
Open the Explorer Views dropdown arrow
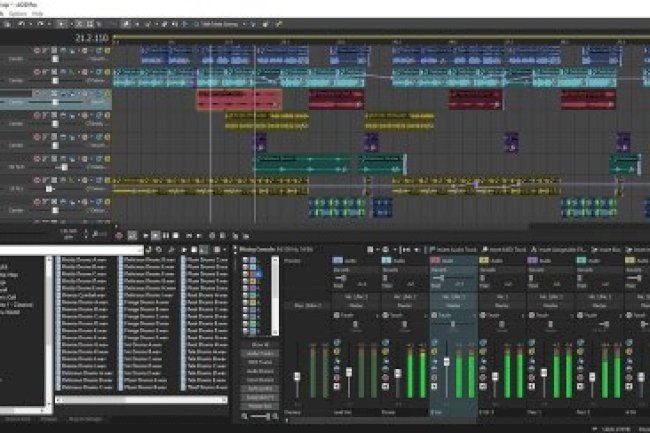click(x=225, y=250)
